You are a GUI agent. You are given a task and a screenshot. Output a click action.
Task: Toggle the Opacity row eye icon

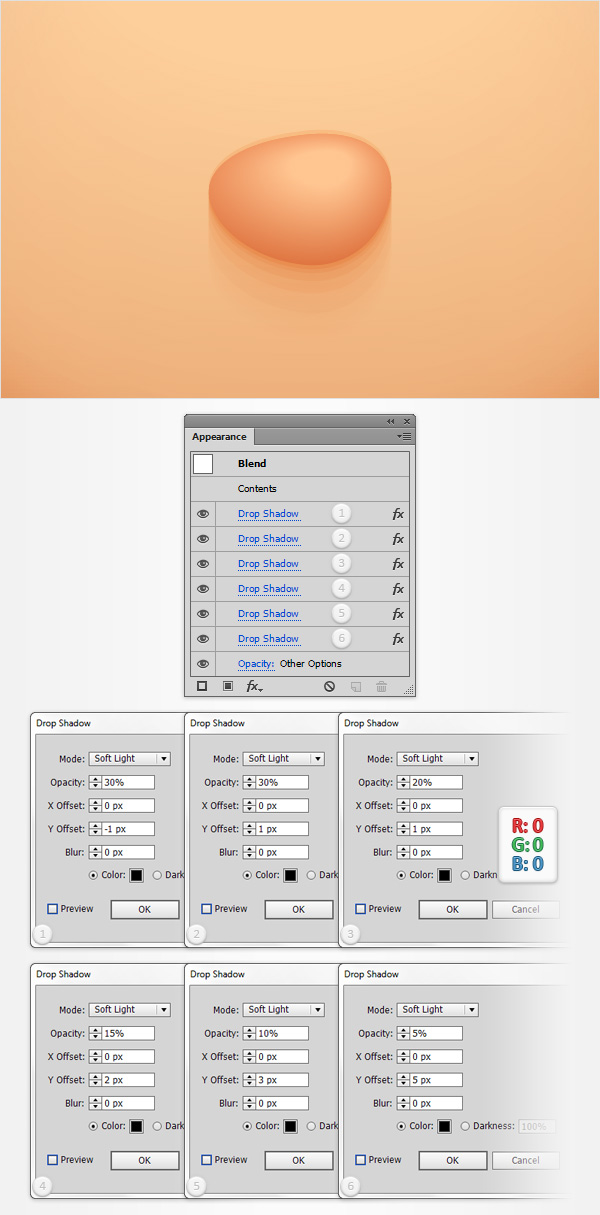point(203,664)
